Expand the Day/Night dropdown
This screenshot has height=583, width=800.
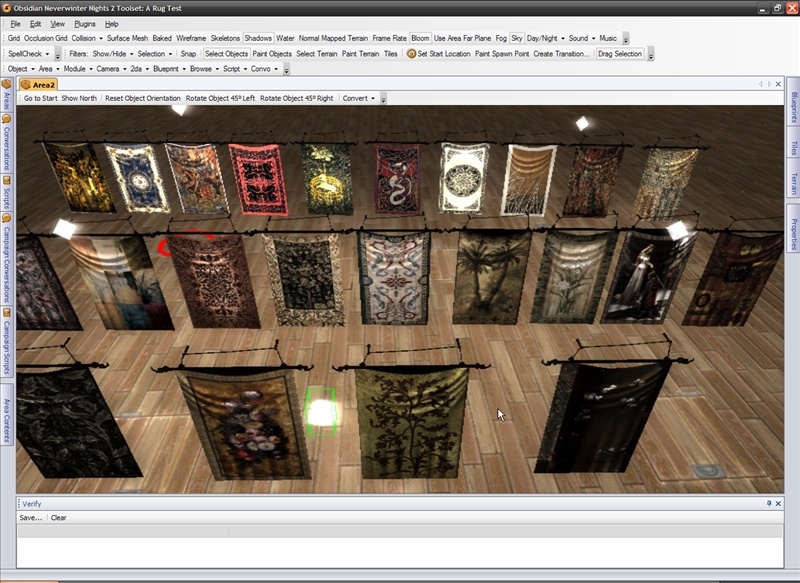pos(545,38)
